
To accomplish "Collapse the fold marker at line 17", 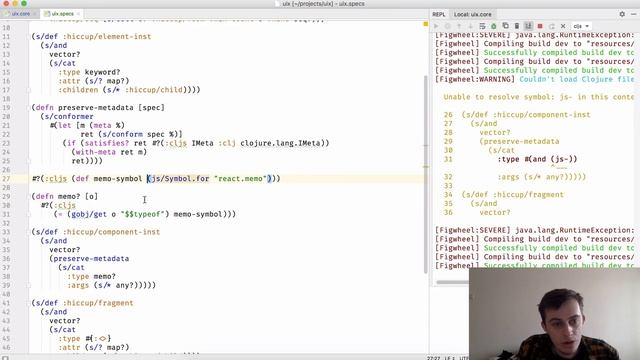I will 29,90.
